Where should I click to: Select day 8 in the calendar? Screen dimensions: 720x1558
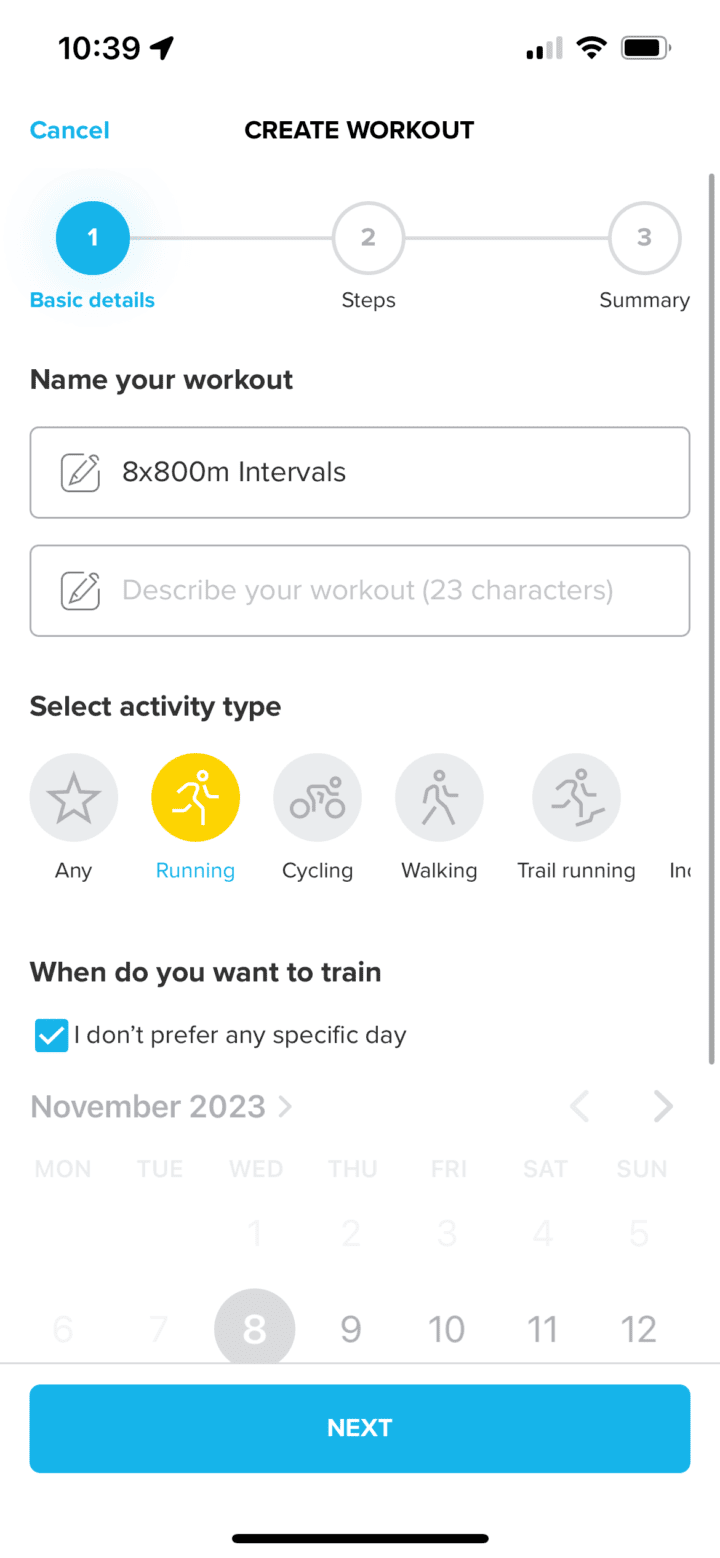tap(254, 1329)
